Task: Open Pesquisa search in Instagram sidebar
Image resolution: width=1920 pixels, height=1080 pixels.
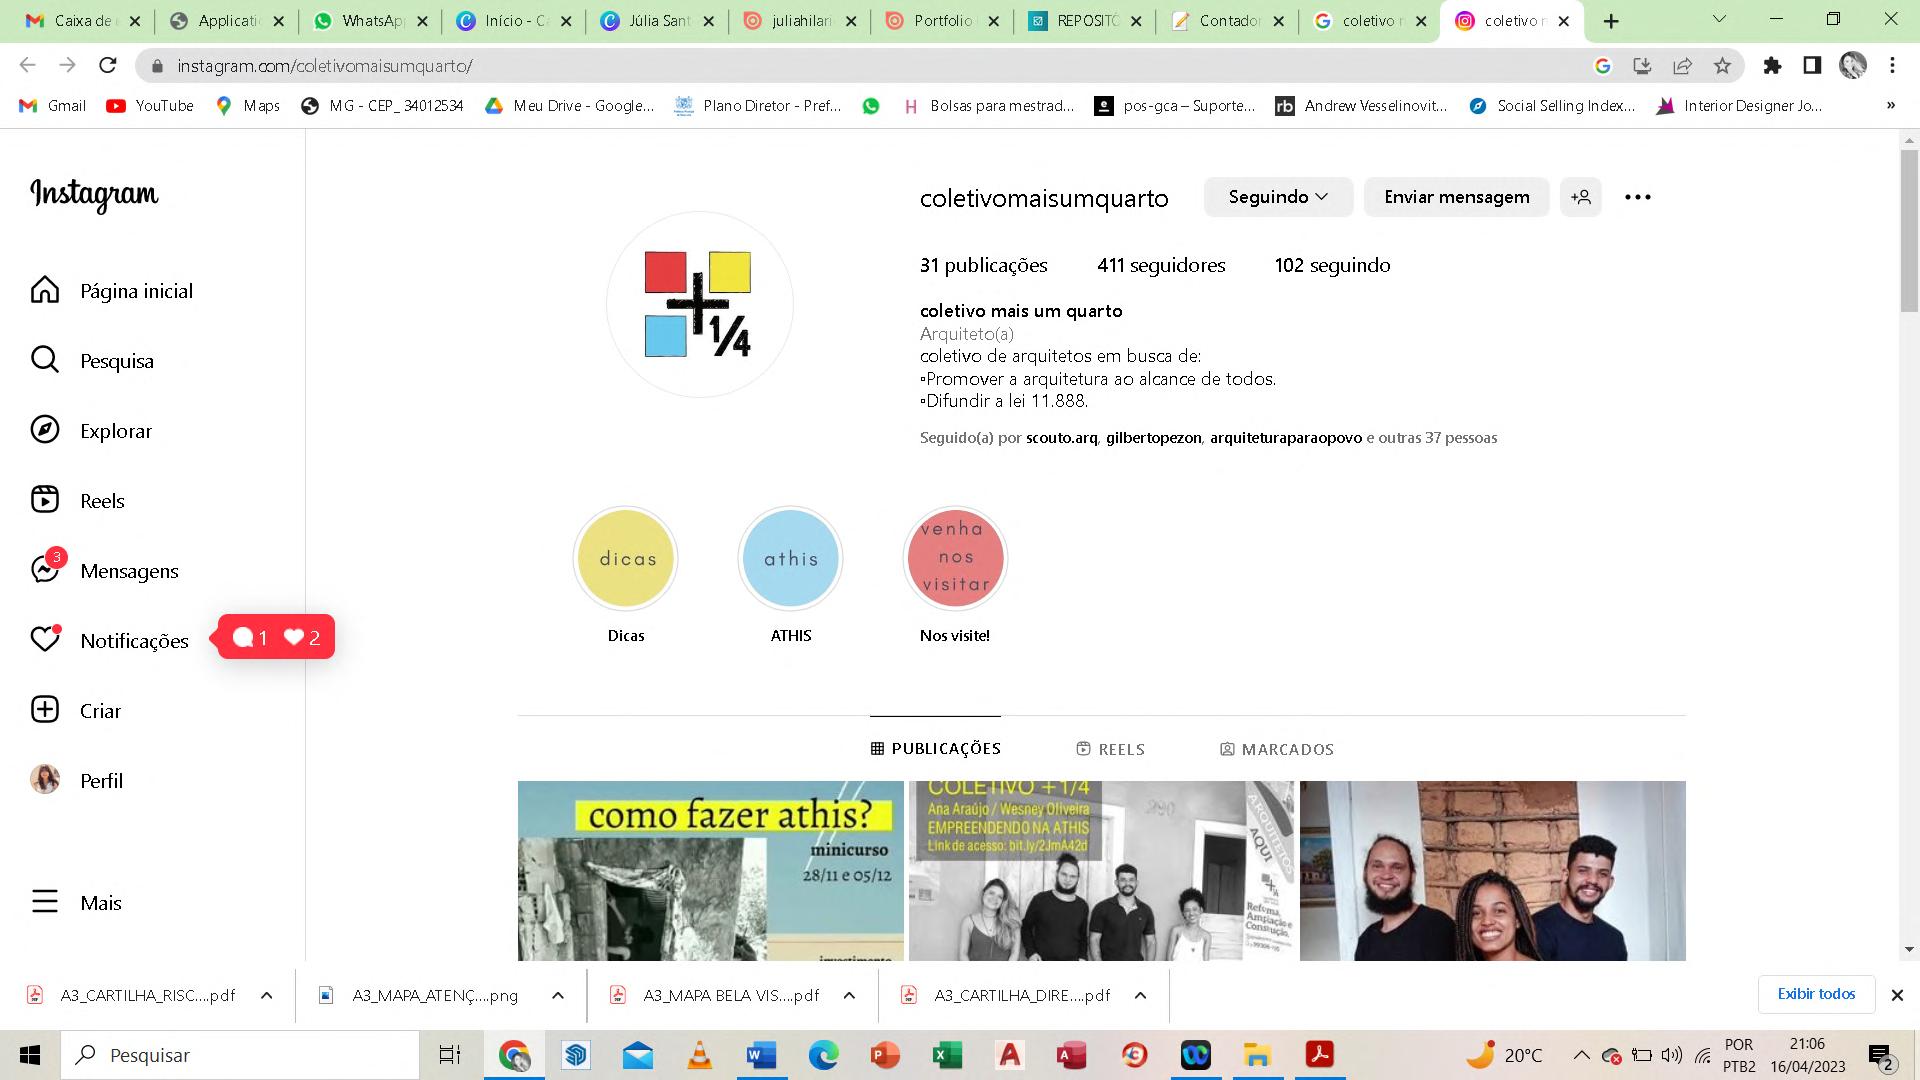Action: (x=45, y=360)
